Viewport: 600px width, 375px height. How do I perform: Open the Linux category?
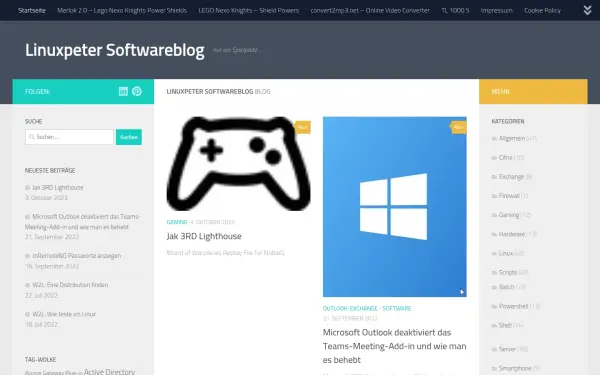(505, 253)
